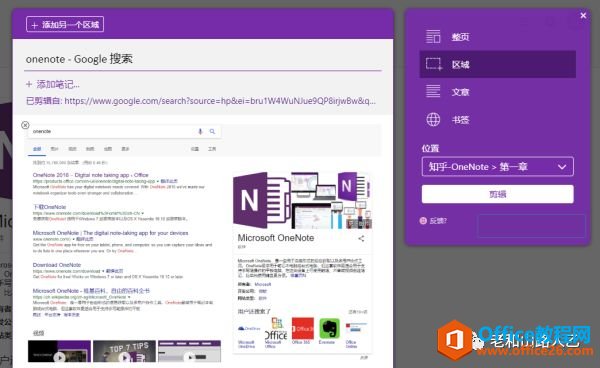Select the 整页 full page clip mode
Viewport: 600px width, 368px height.
[497, 37]
